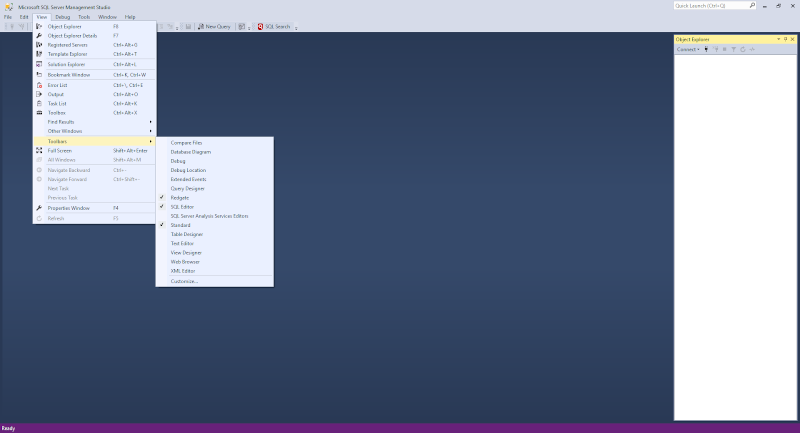The image size is (800, 433).
Task: Click the Refresh icon in Object Explorer toolbar
Action: click(x=743, y=49)
